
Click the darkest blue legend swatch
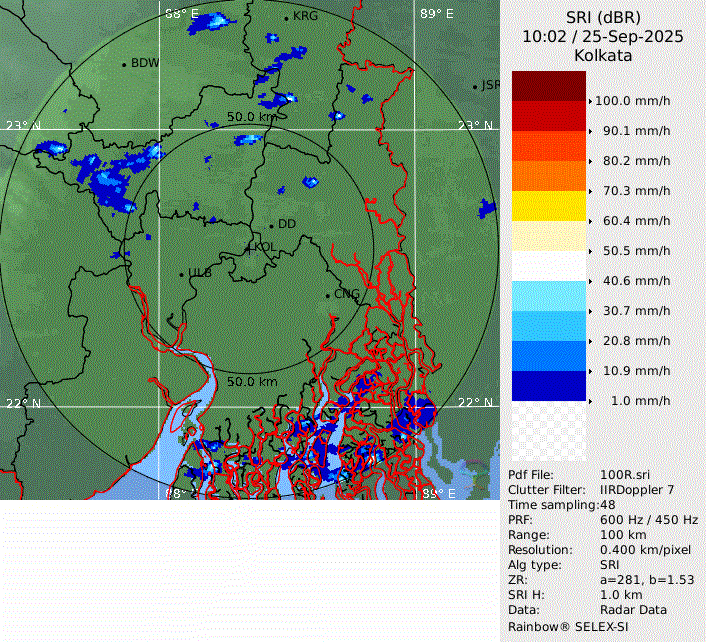coord(548,386)
